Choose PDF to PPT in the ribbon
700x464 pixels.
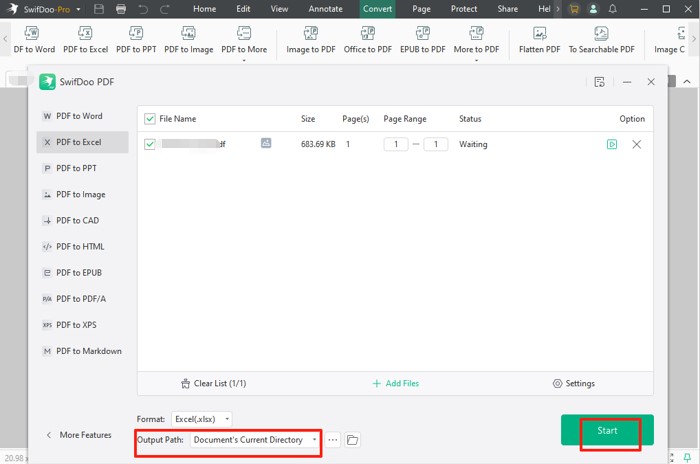coord(136,40)
